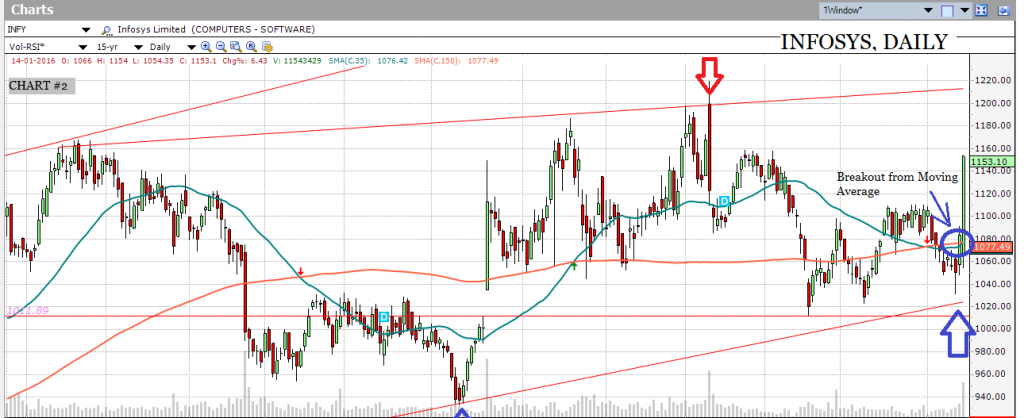
Task: Expand the arrow beside the layout square
Action: [x=963, y=10]
